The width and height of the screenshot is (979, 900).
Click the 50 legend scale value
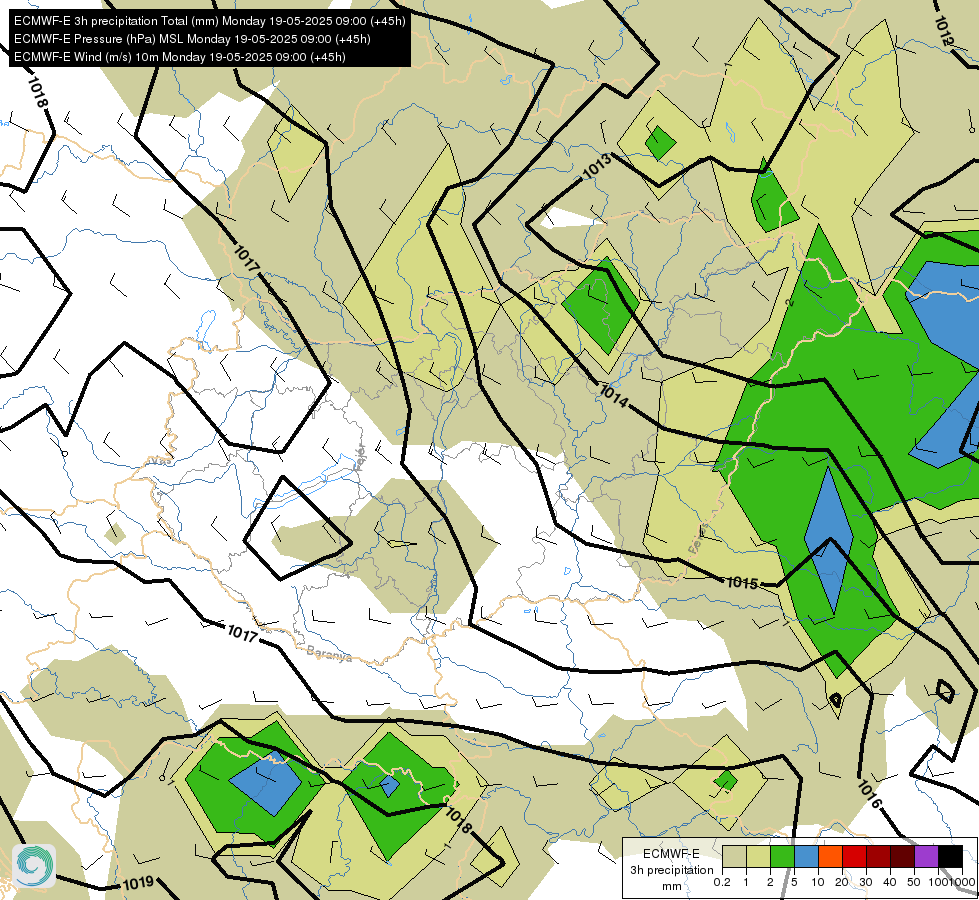click(x=914, y=882)
